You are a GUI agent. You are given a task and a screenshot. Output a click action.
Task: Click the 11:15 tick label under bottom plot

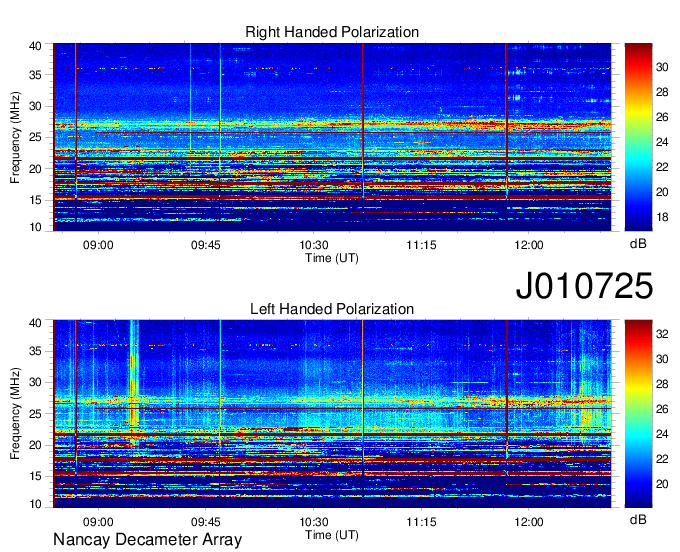[x=421, y=522]
